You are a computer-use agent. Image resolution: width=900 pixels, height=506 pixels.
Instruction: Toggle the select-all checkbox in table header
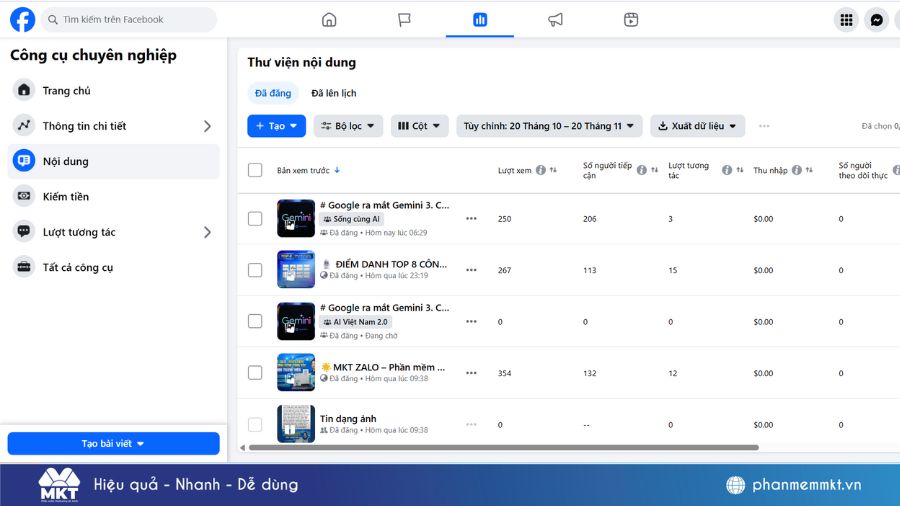[x=255, y=170]
